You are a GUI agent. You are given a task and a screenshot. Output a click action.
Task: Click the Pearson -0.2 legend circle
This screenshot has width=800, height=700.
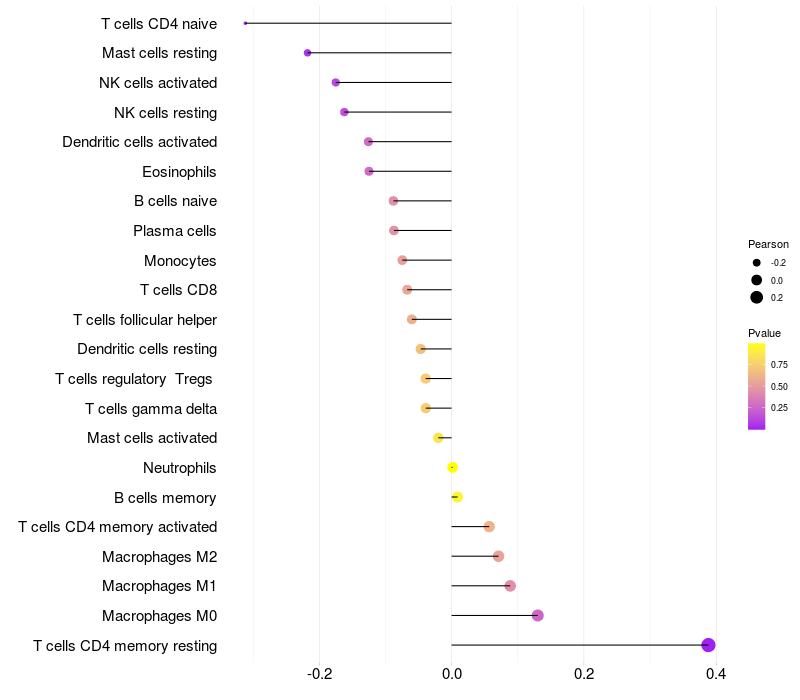[x=756, y=263]
